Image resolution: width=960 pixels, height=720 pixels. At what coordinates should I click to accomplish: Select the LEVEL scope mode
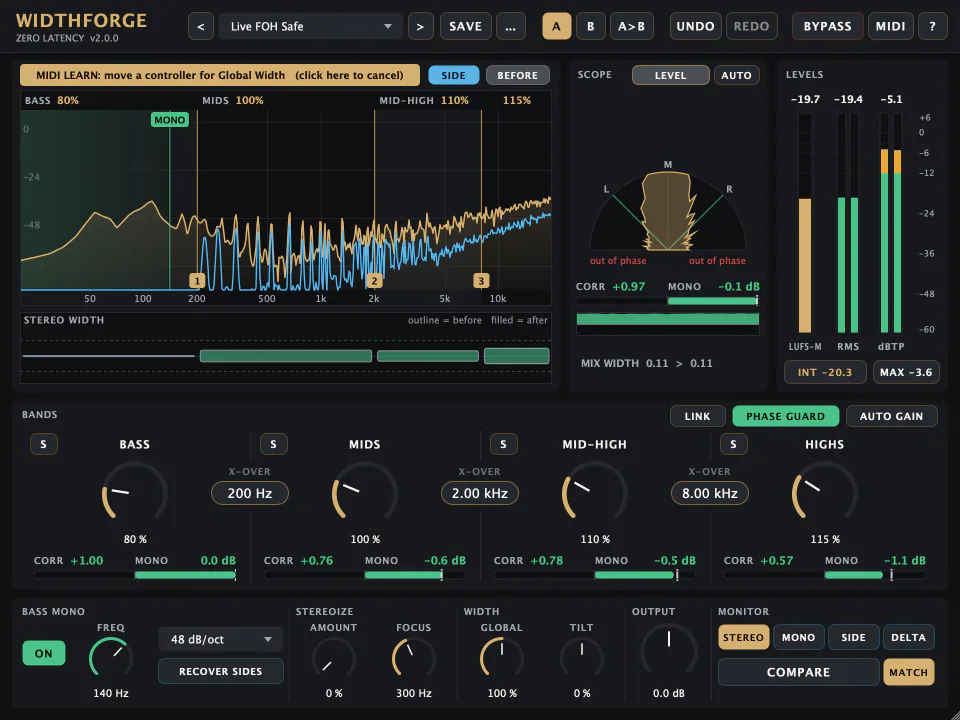(x=670, y=75)
